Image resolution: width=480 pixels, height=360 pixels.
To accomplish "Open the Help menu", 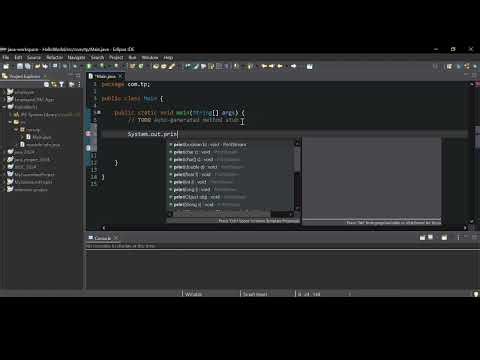I will point(168,57).
